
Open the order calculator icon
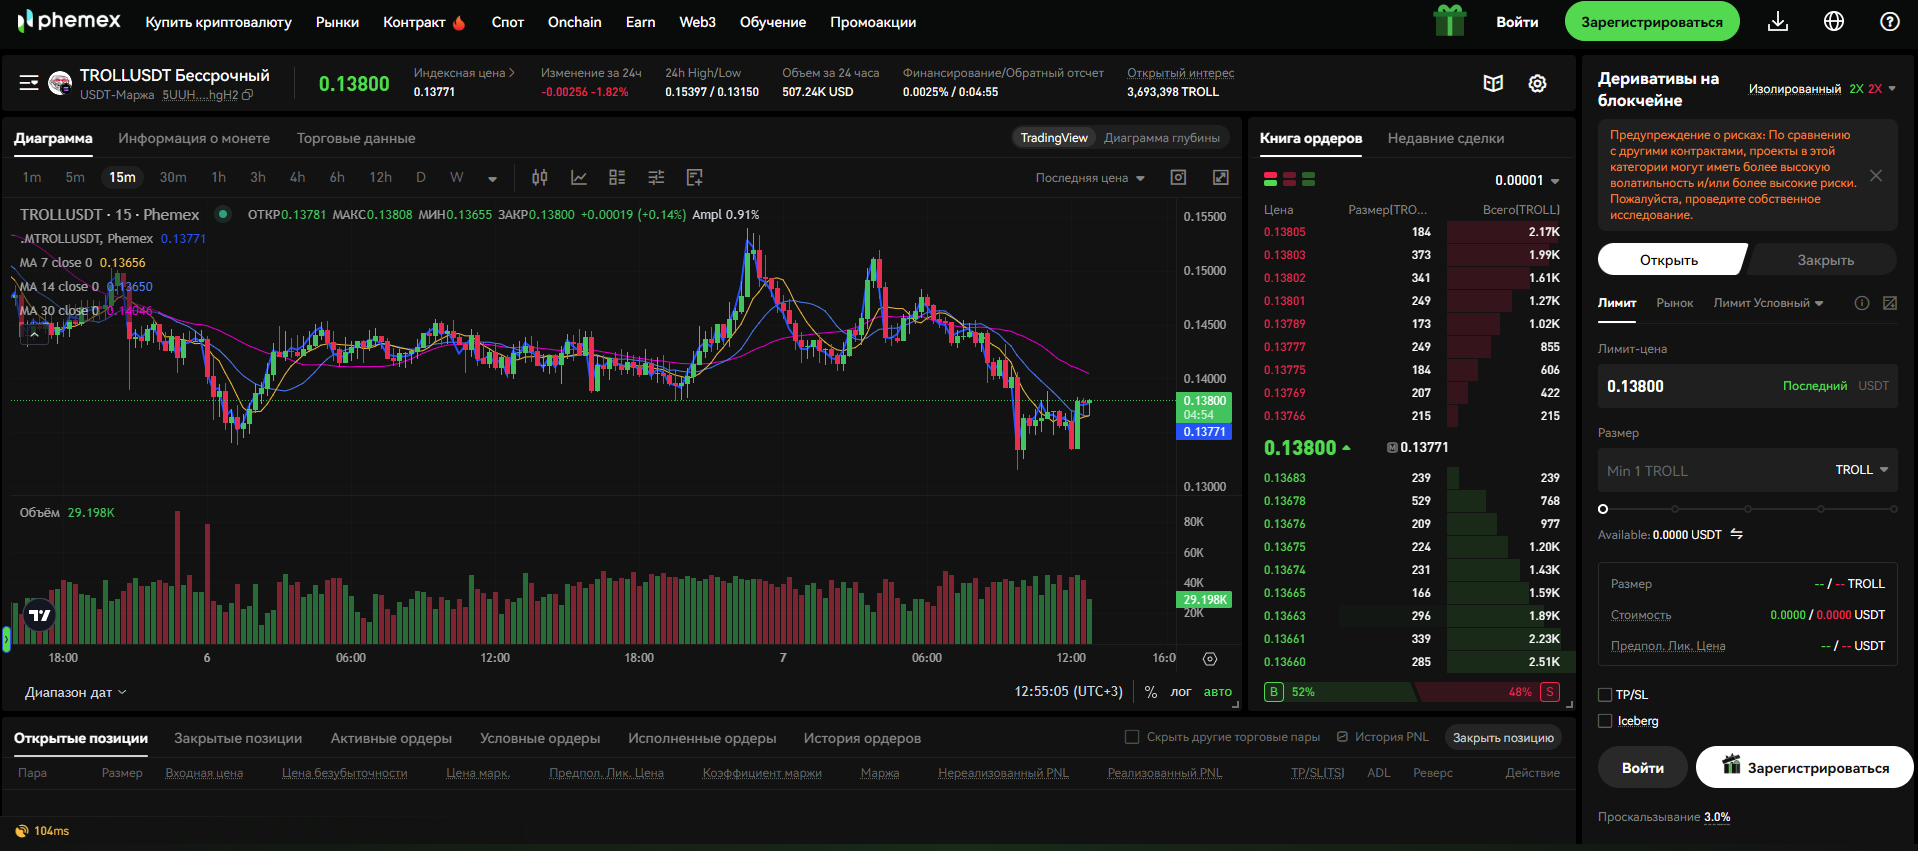coord(1889,303)
